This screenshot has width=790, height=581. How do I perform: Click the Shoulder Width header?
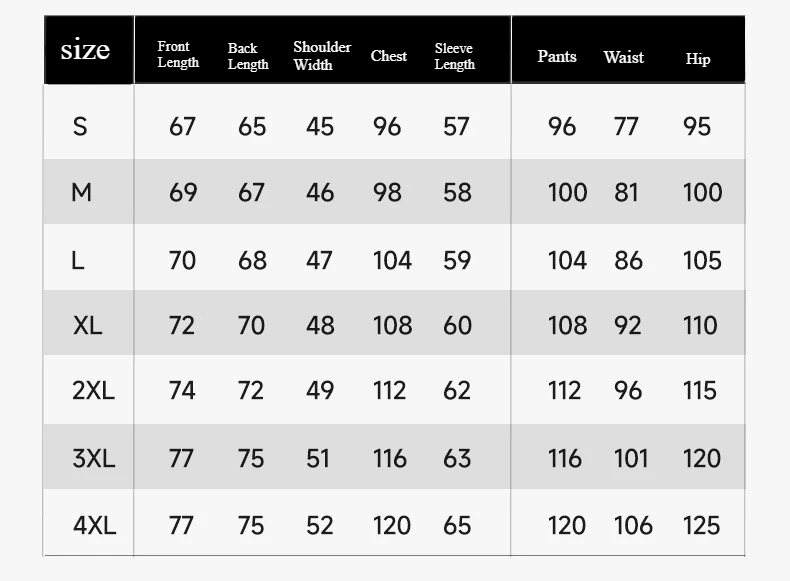pos(322,55)
